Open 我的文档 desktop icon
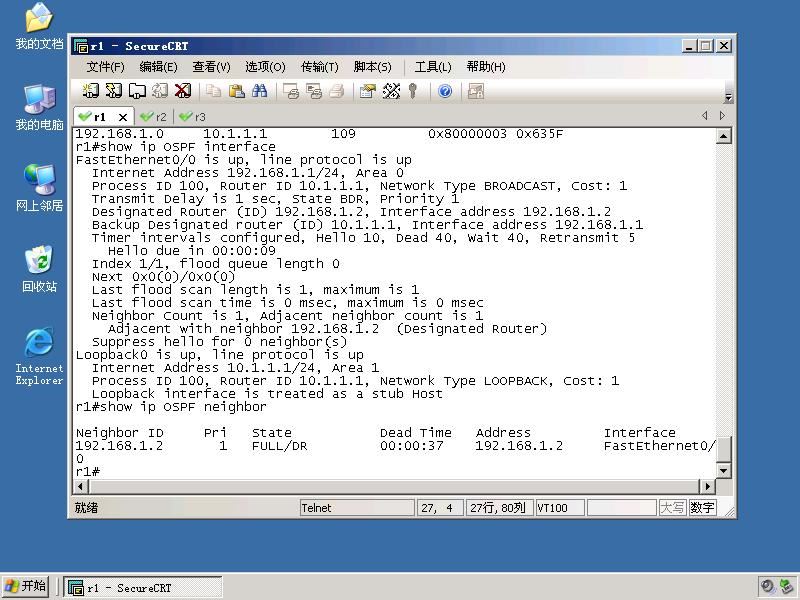The height and width of the screenshot is (600, 800). (x=39, y=26)
